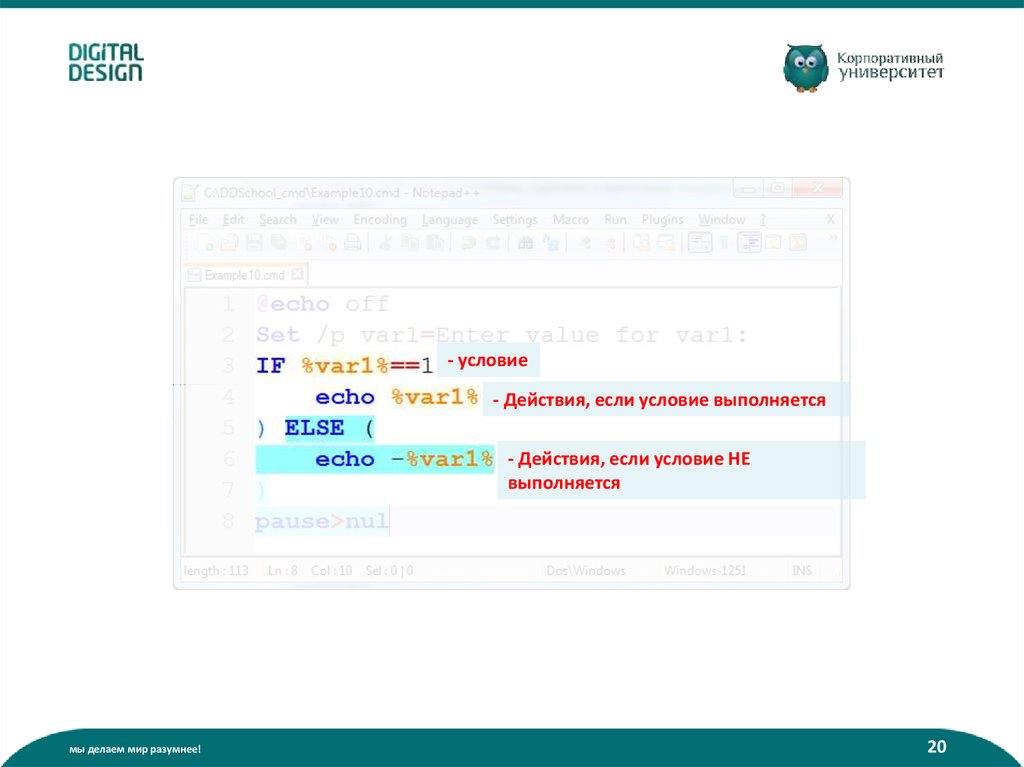Screen dimensions: 1024x767
Task: Click 'pause>nul' on line 8
Action: 322,522
